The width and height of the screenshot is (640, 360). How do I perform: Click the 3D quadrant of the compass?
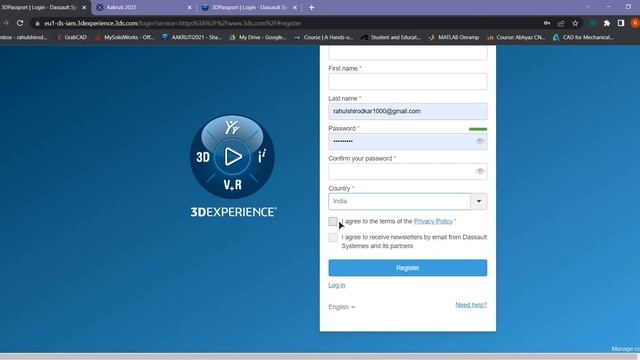pyautogui.click(x=203, y=157)
